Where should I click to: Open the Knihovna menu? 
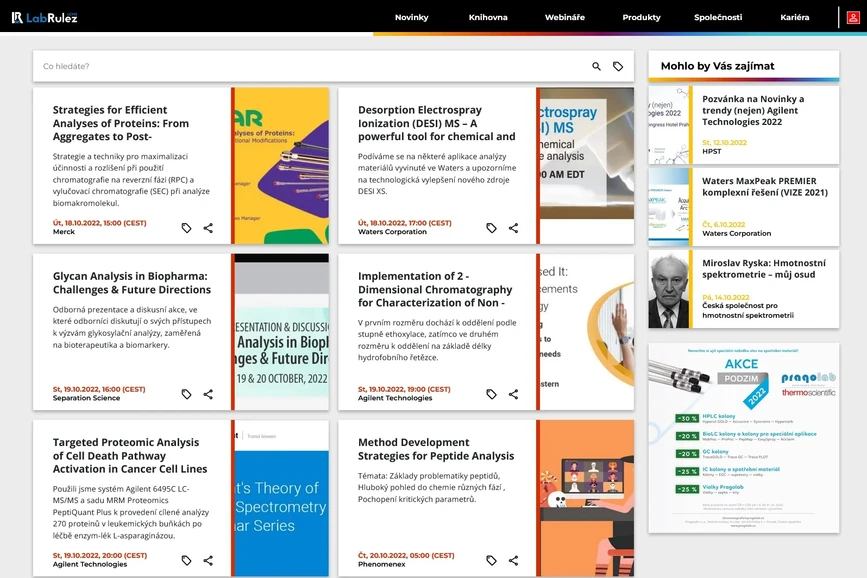point(488,17)
